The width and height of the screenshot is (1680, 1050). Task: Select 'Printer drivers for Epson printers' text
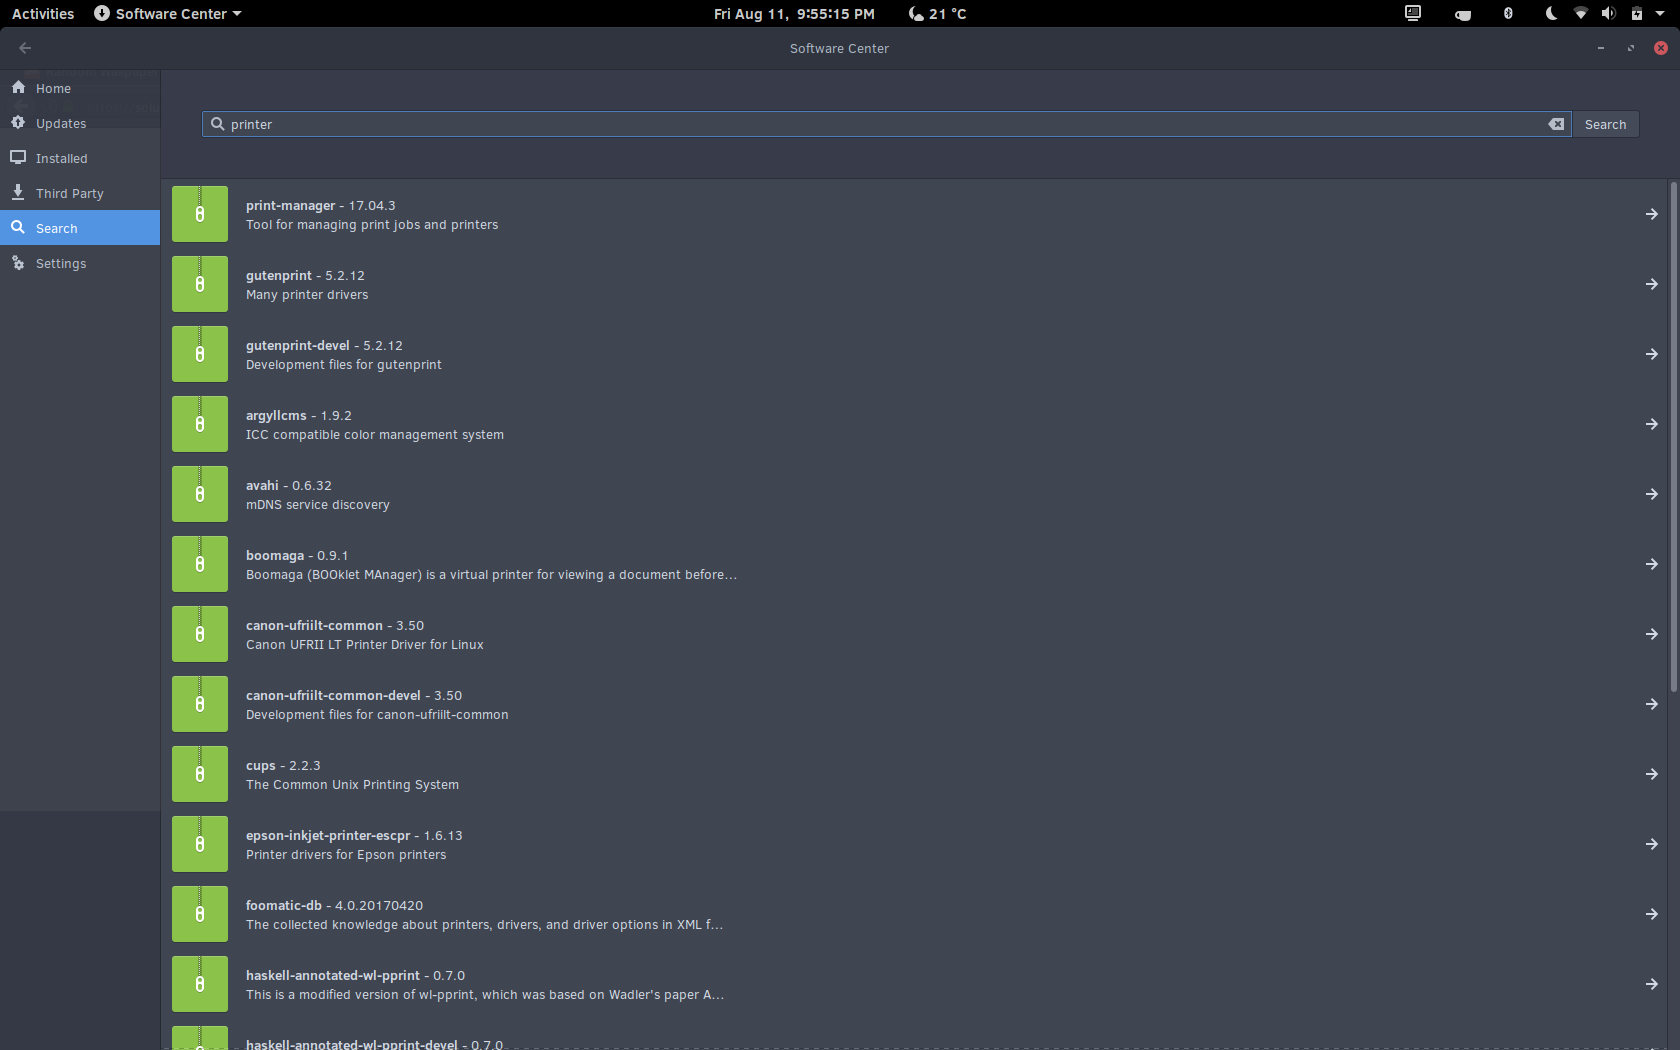coord(346,855)
